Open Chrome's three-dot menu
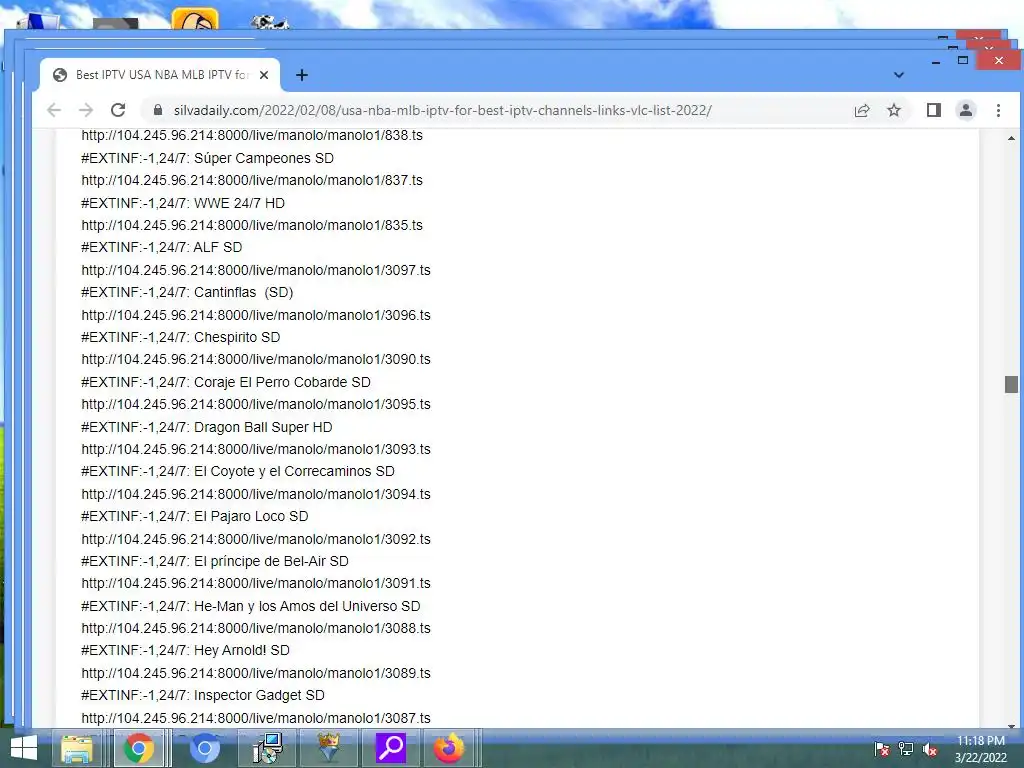This screenshot has height=768, width=1024. (x=998, y=110)
